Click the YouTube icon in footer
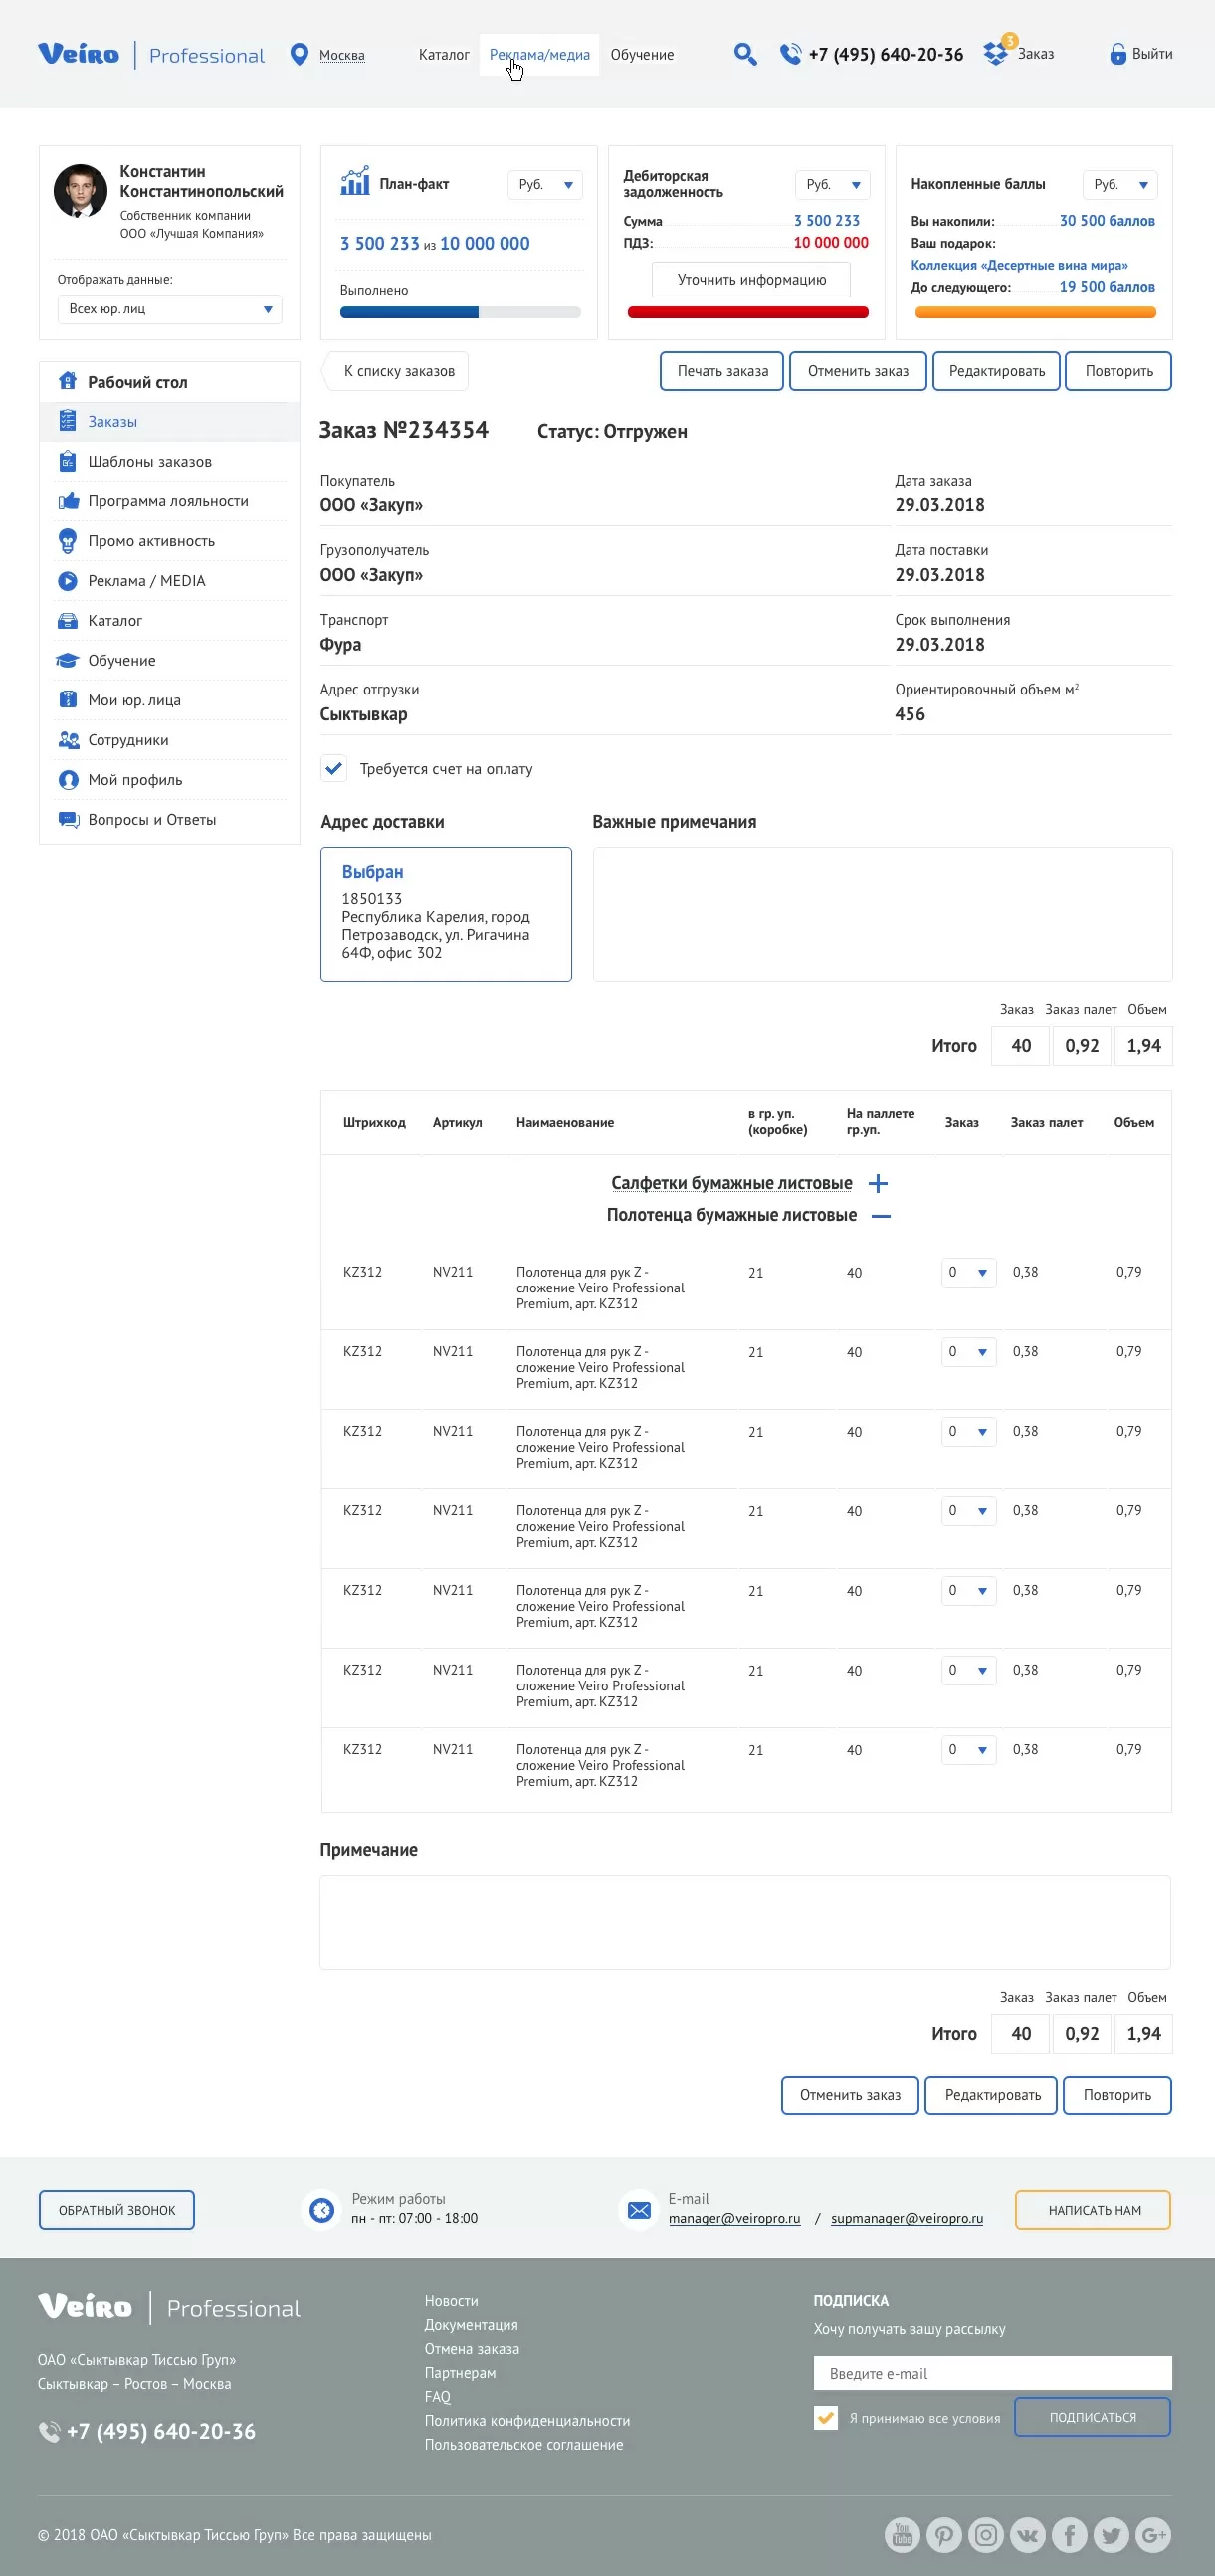 [x=902, y=2534]
